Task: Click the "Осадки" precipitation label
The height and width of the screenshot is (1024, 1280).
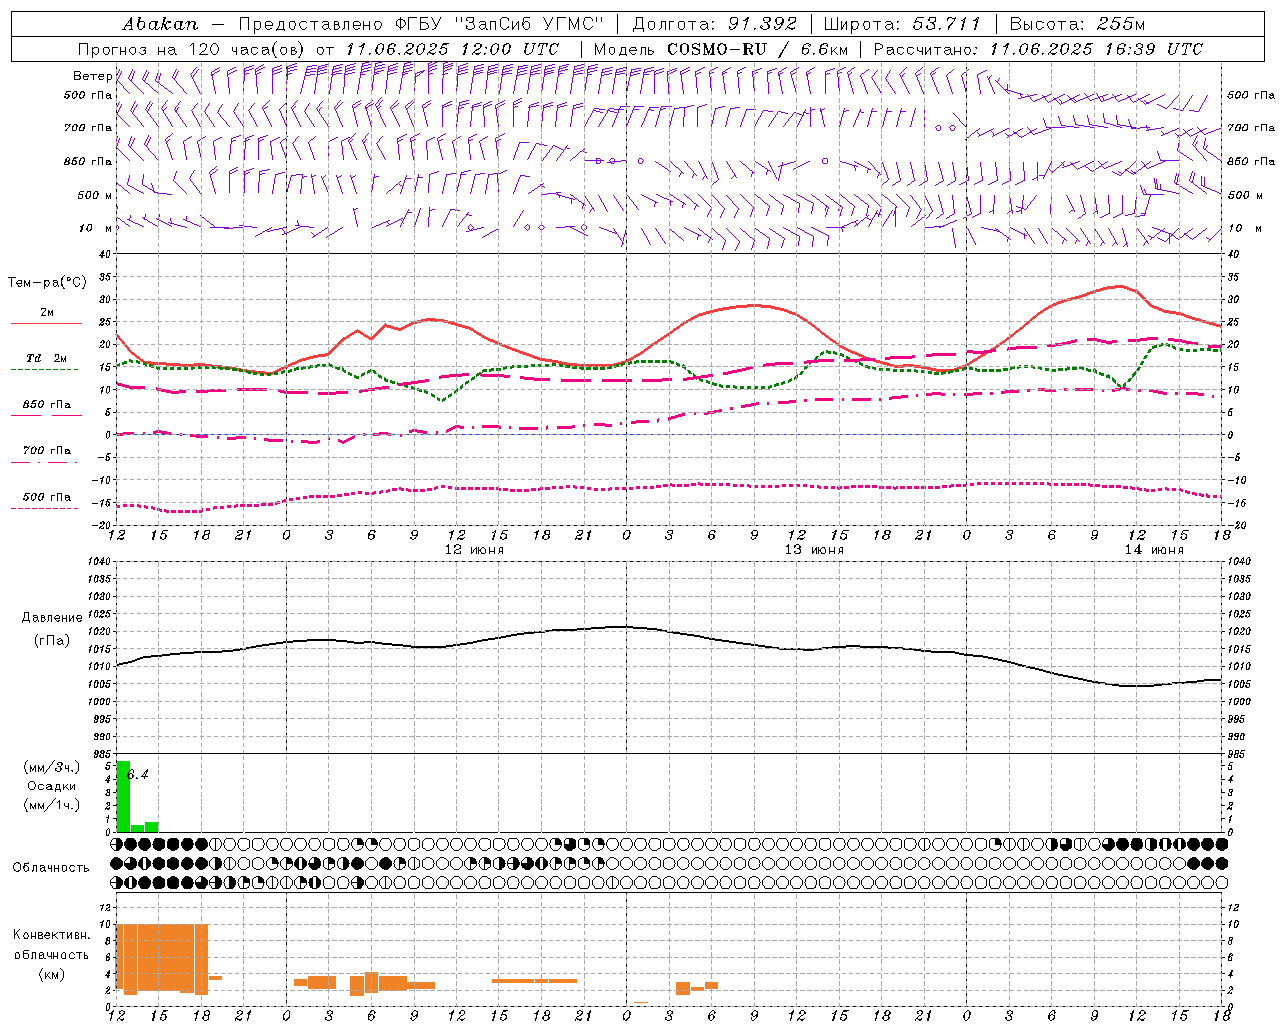Action: click(51, 786)
